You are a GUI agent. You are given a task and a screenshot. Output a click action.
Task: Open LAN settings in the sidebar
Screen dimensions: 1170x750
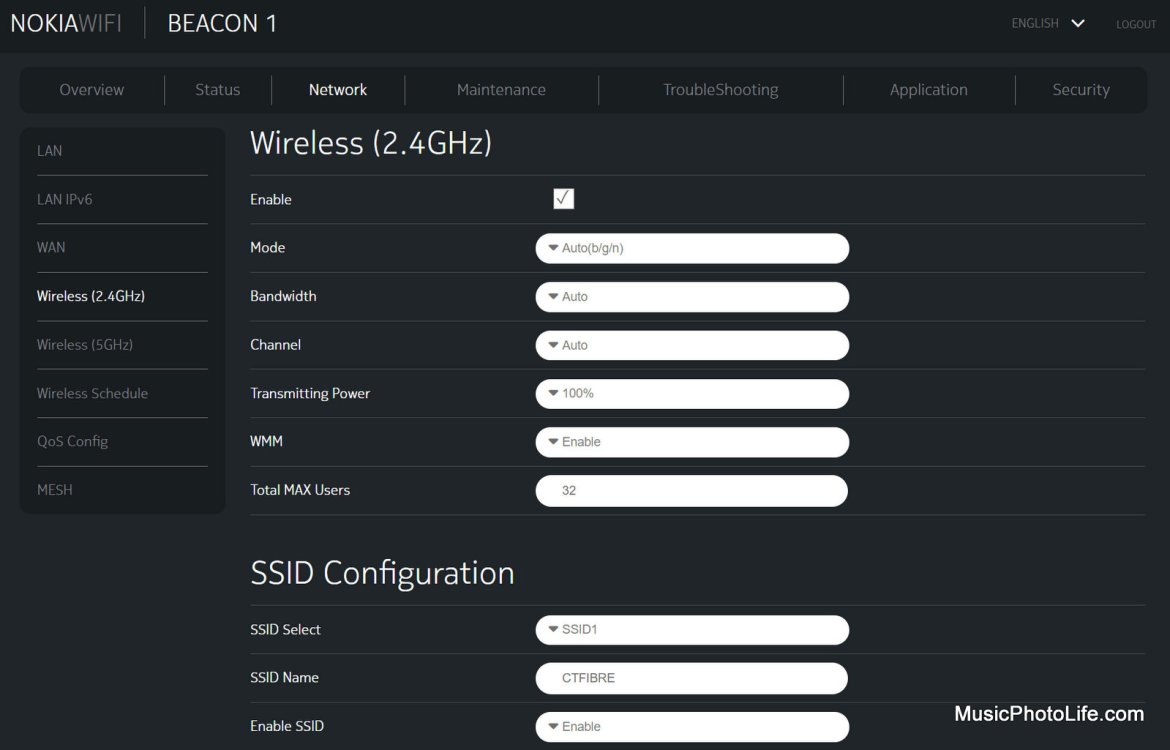point(49,150)
